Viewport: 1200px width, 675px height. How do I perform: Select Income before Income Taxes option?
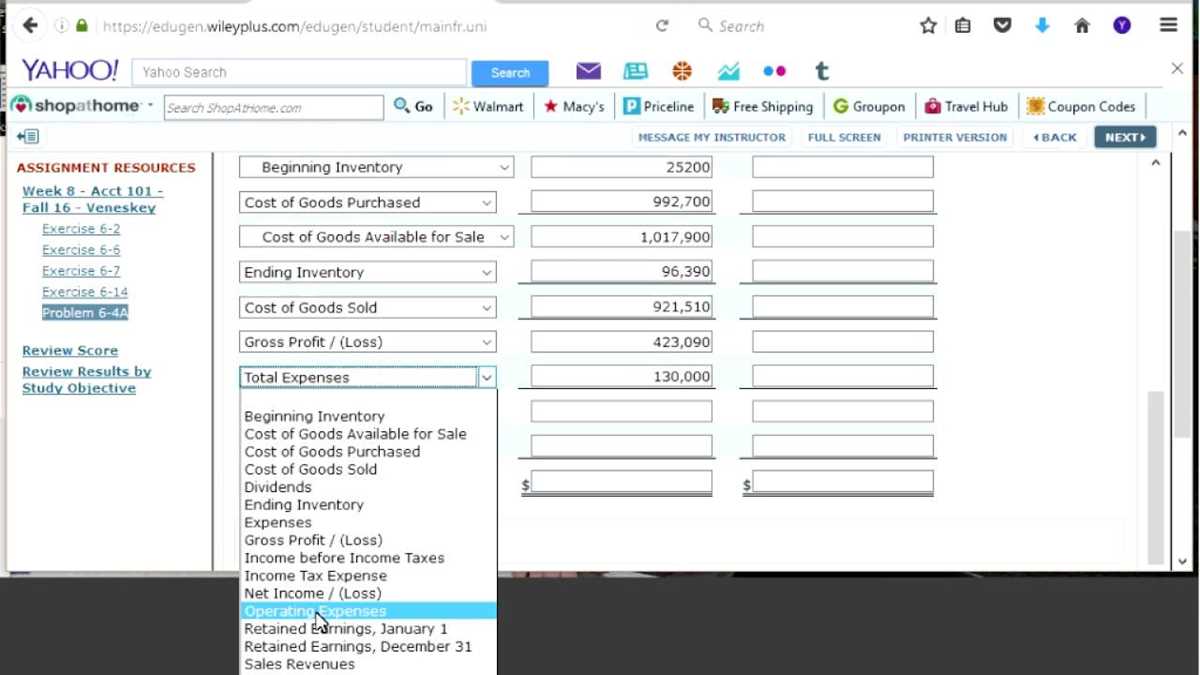tap(368, 558)
